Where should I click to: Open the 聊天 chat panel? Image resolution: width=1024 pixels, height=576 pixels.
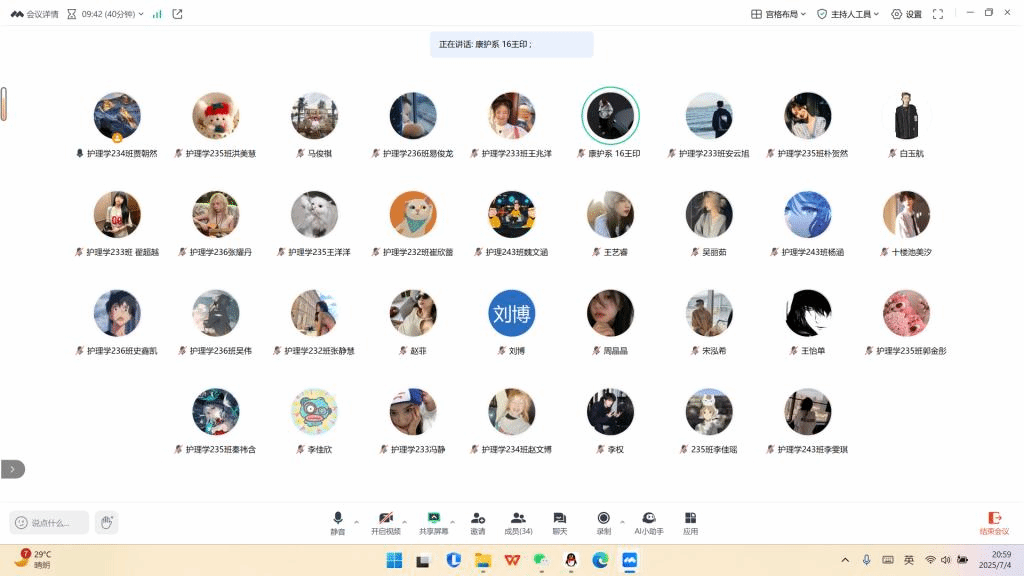[559, 522]
